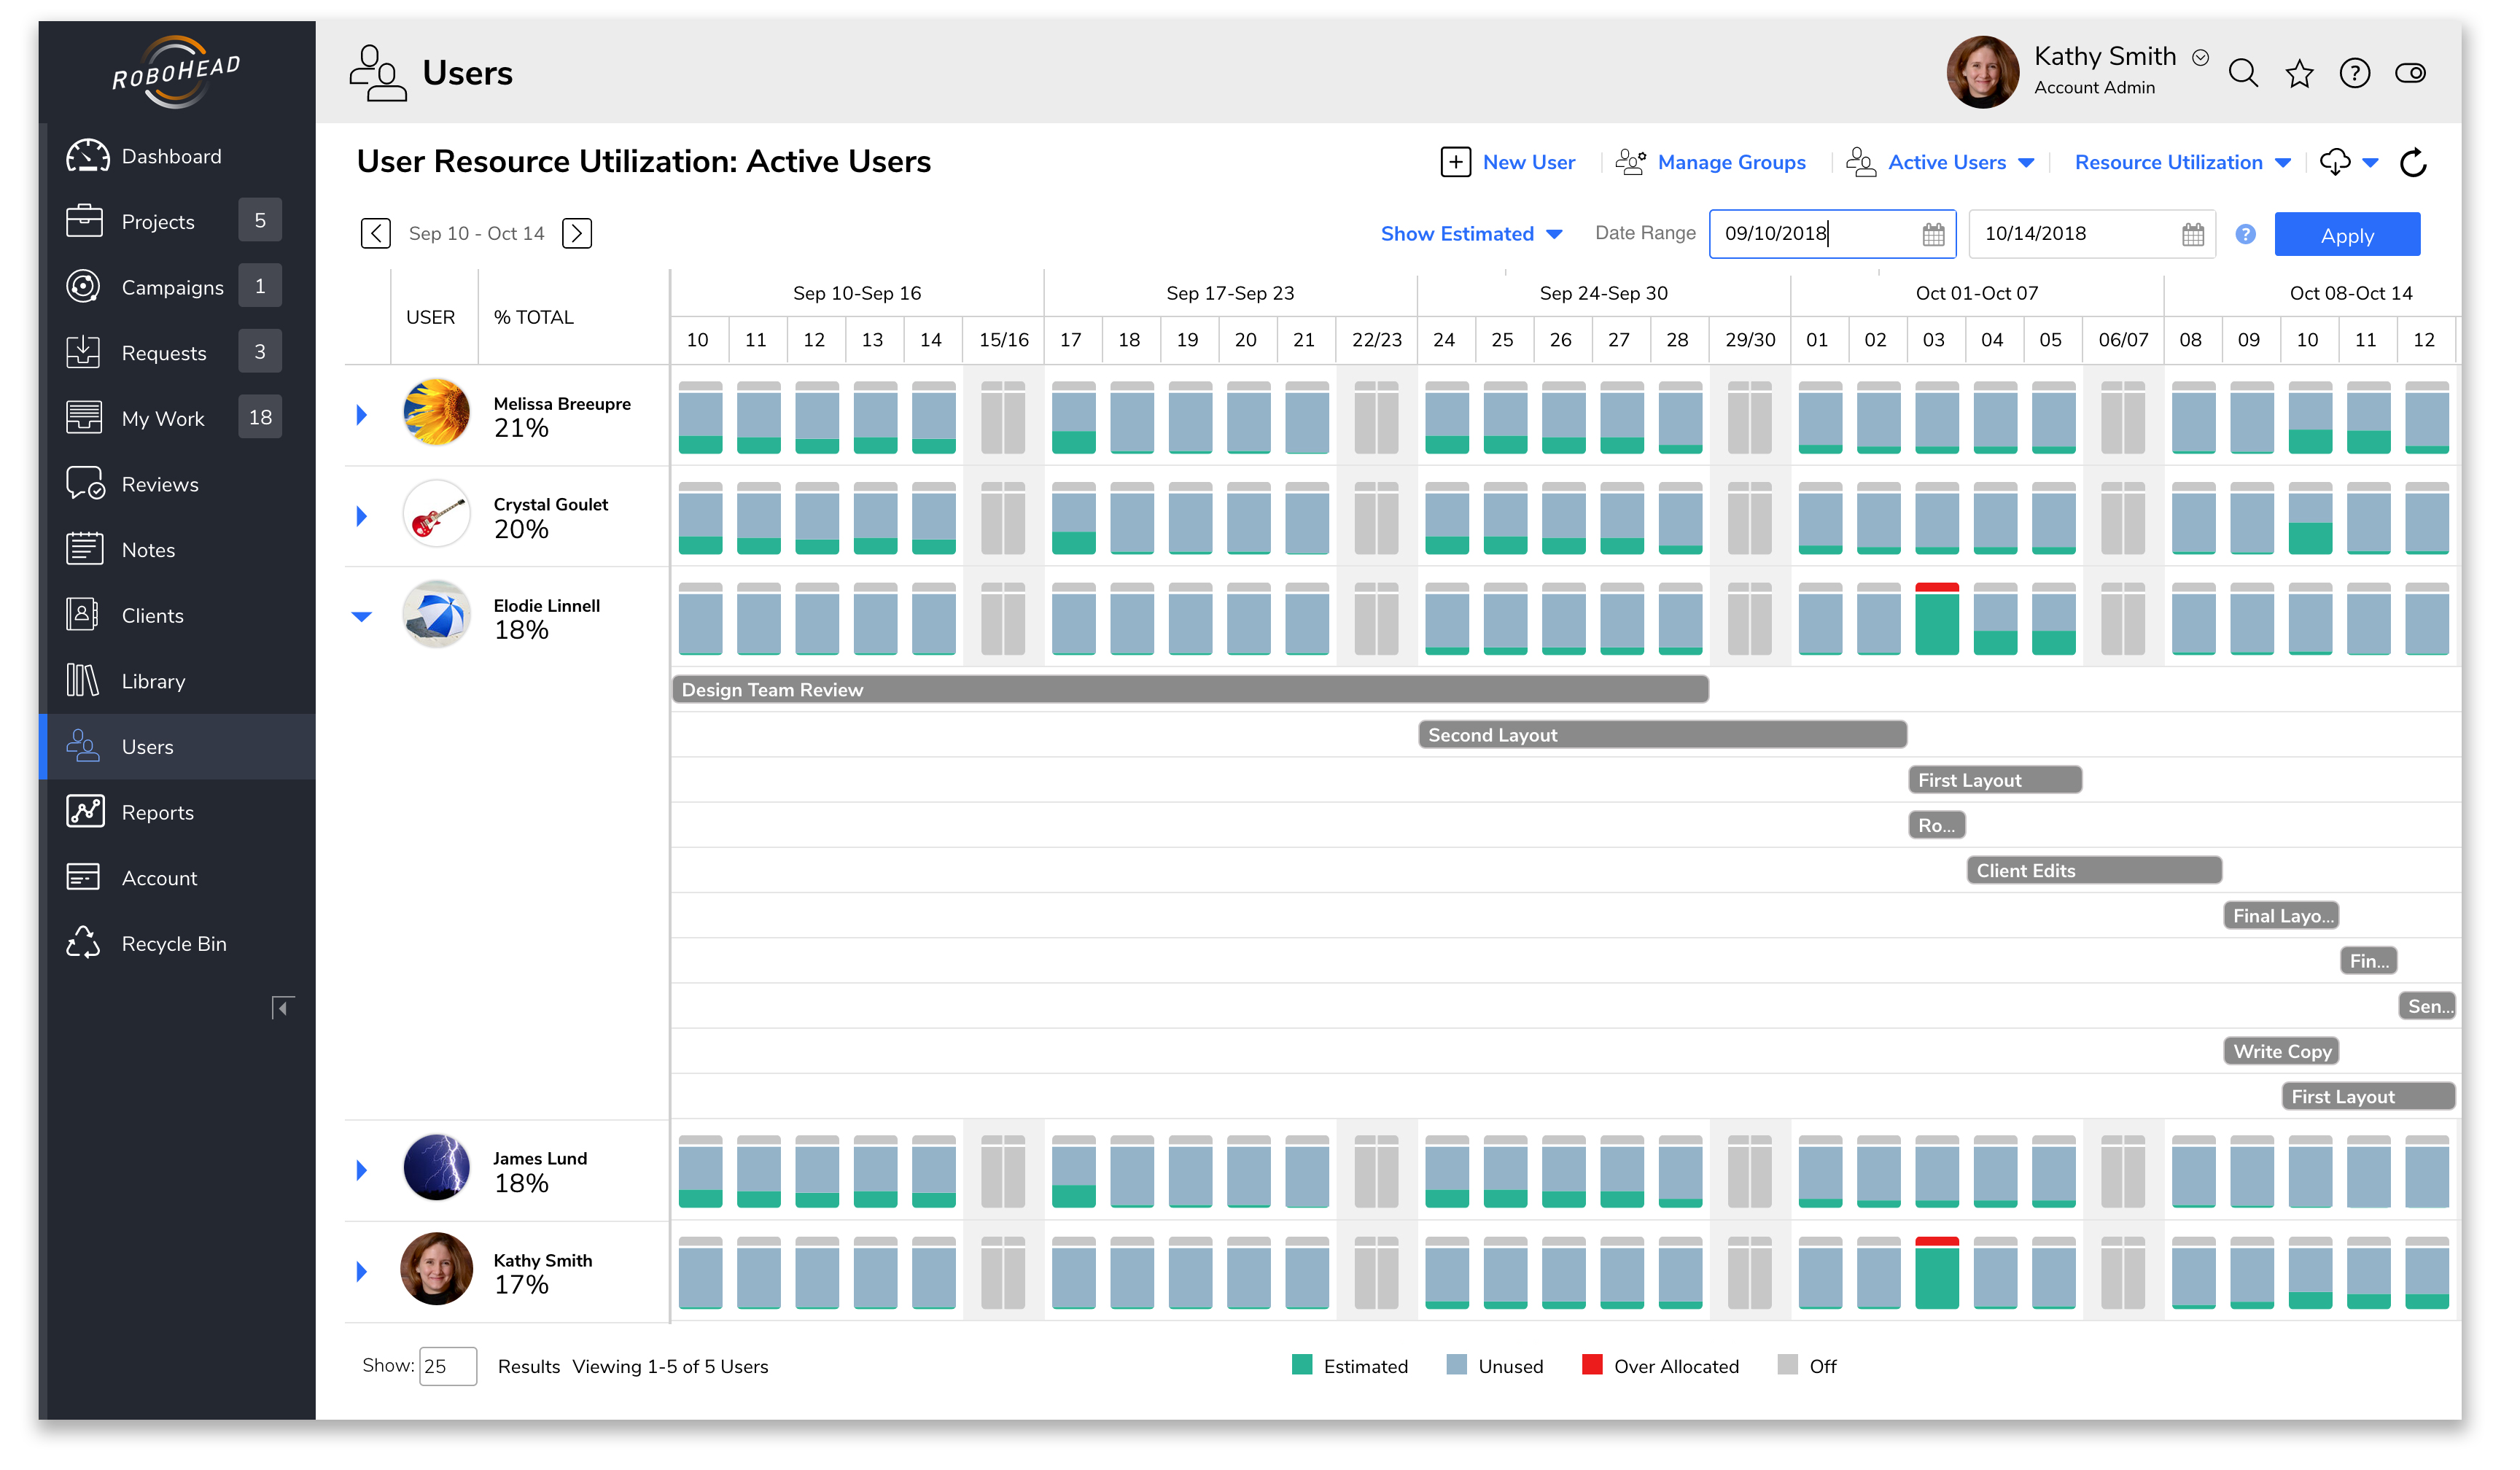Click the Requests inbox icon

pos(84,353)
